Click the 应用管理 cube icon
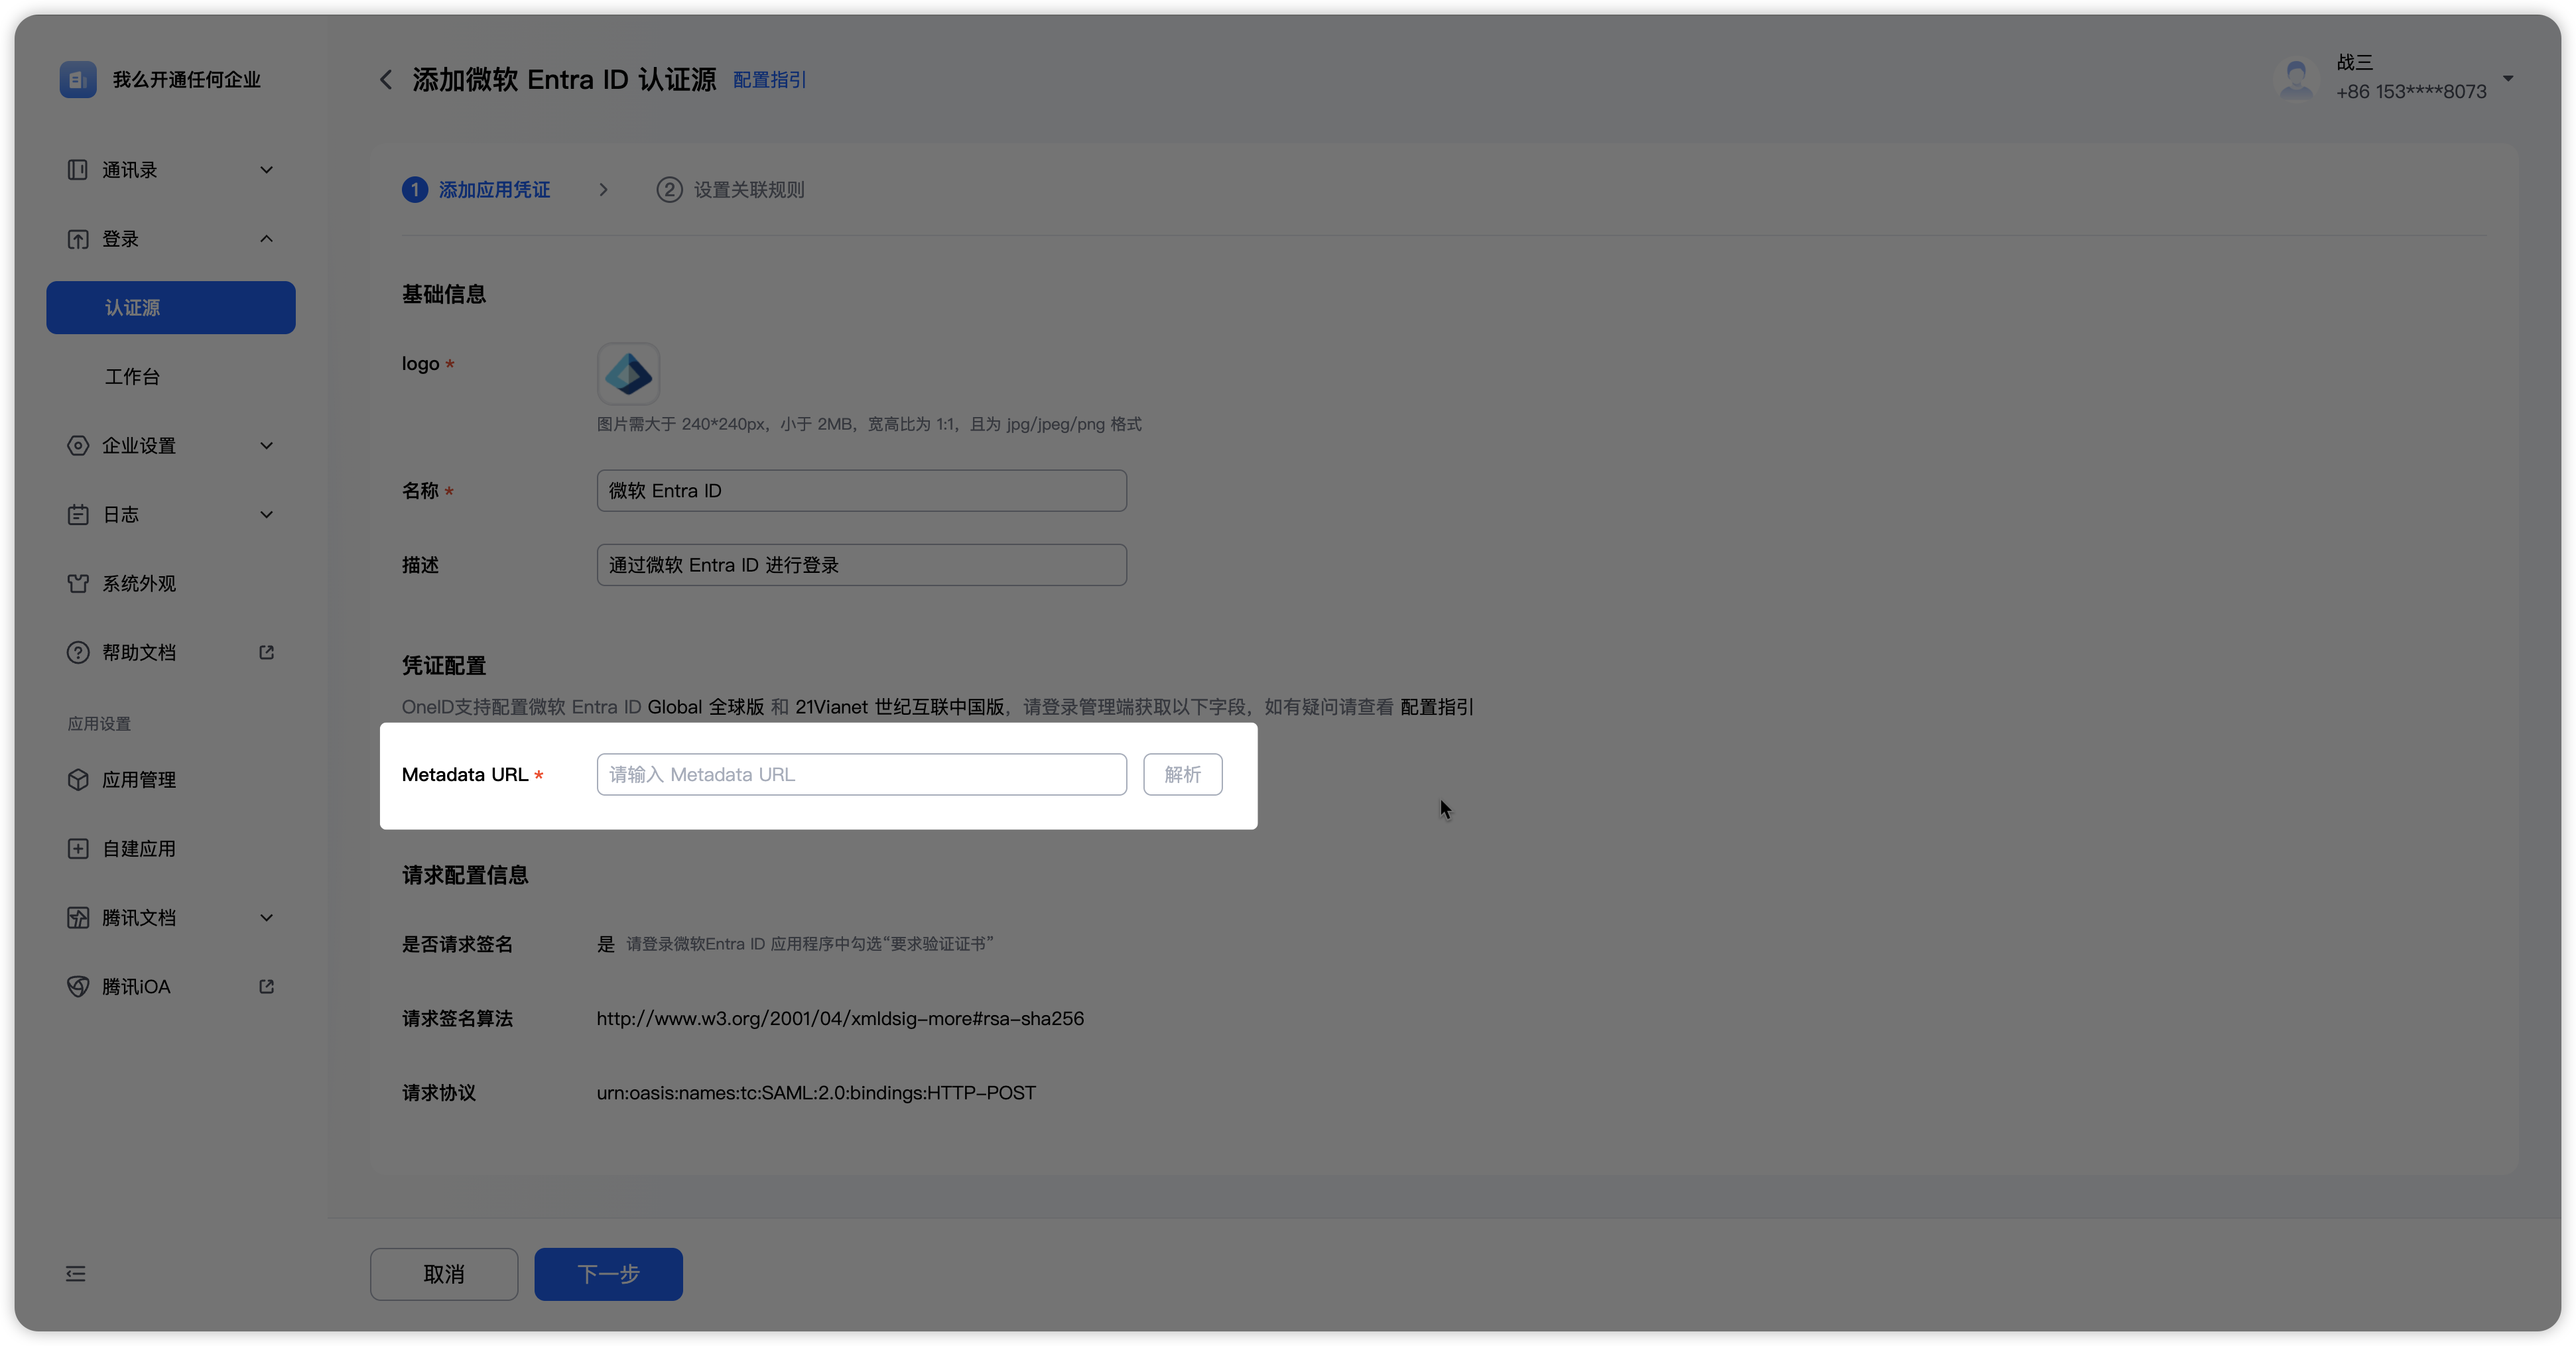 (78, 779)
